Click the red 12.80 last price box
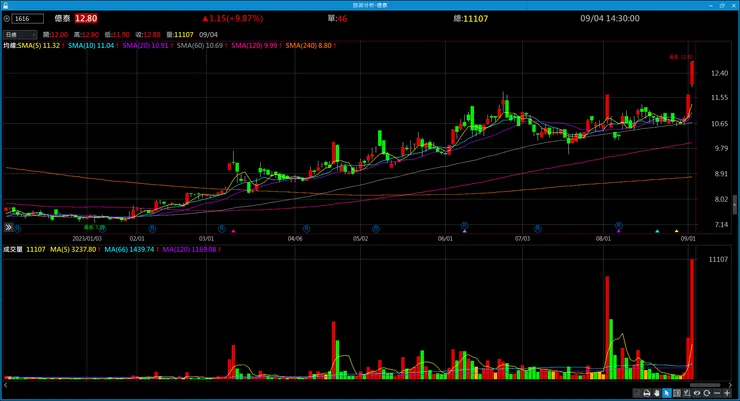Screen dimensions: 740x401 click(x=86, y=18)
